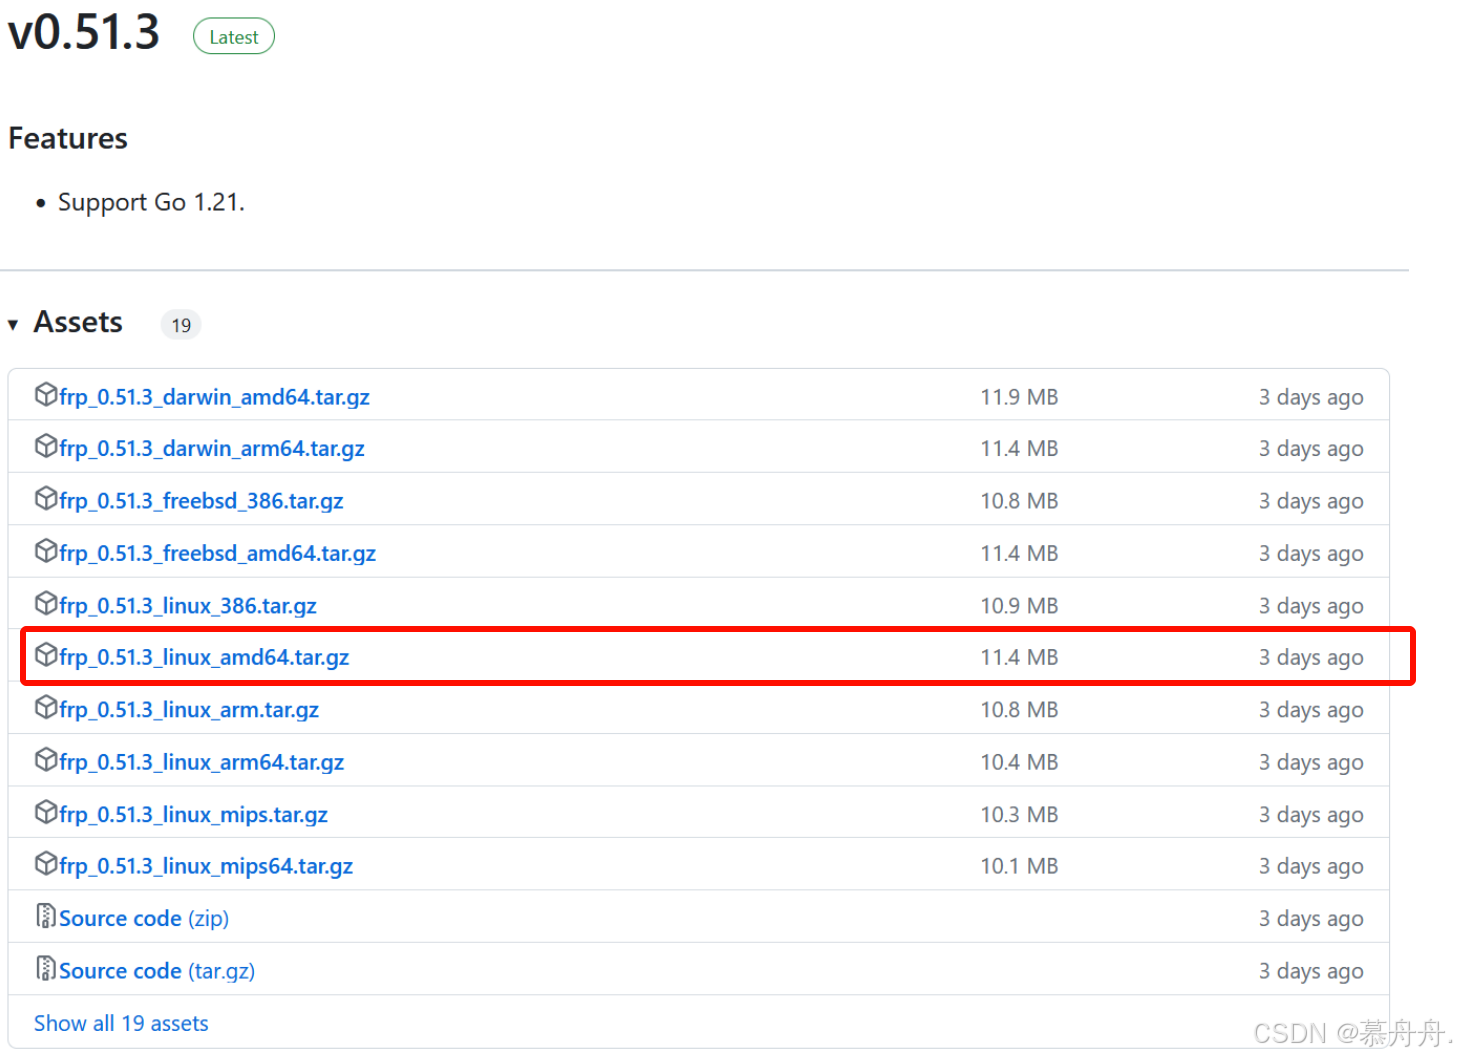Download Source code (tar.gz)

pyautogui.click(x=157, y=972)
